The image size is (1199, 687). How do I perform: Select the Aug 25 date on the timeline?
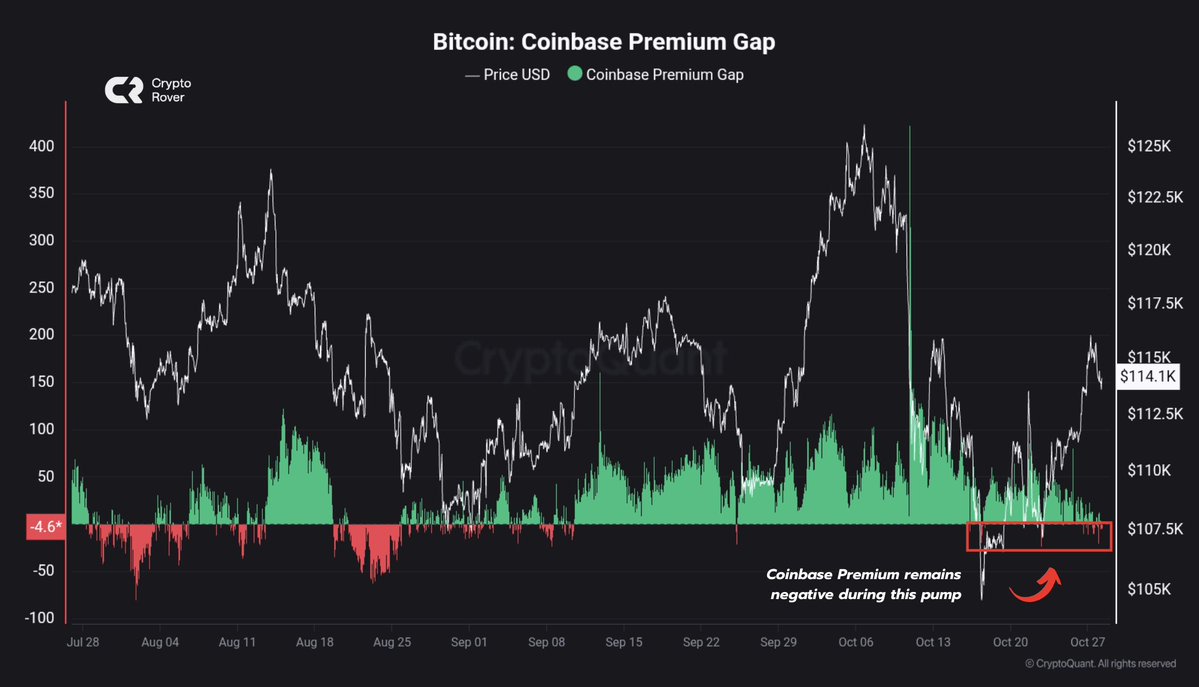(391, 641)
